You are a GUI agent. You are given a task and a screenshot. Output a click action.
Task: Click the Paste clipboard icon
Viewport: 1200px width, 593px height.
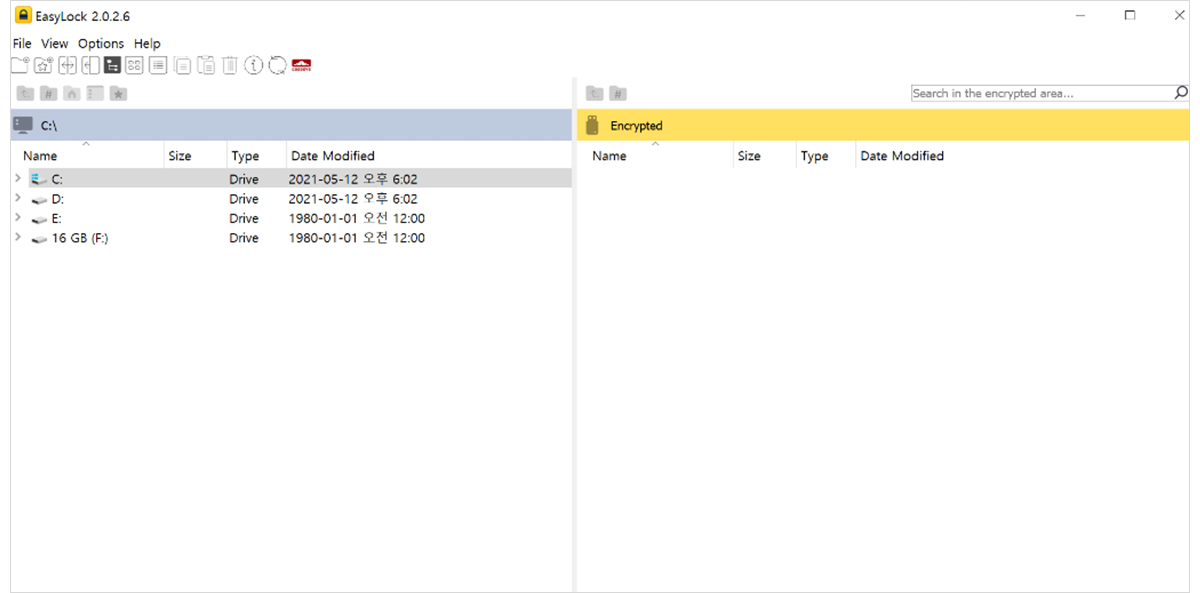[x=206, y=65]
